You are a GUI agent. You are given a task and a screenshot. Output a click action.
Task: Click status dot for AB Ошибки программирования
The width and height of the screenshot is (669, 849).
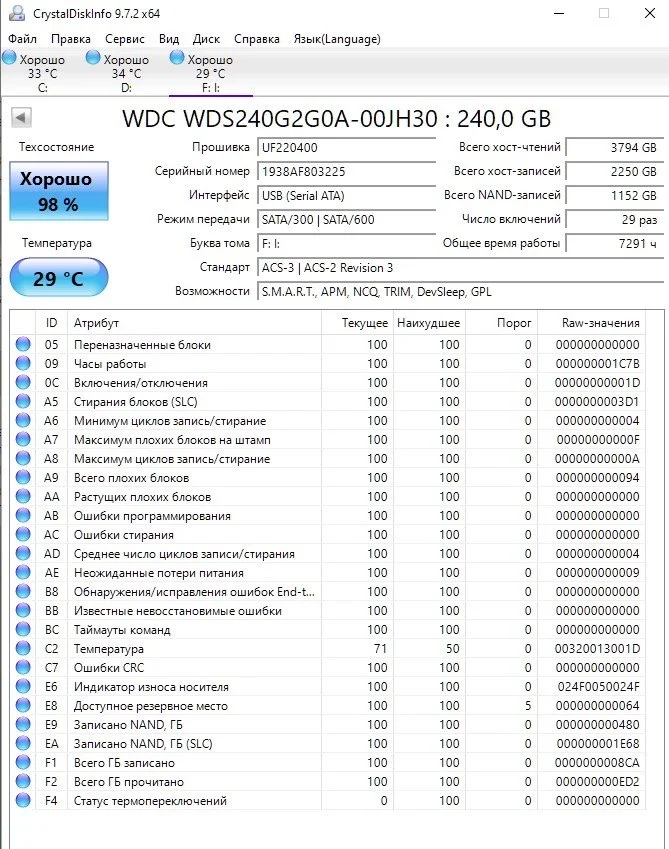pyautogui.click(x=23, y=515)
